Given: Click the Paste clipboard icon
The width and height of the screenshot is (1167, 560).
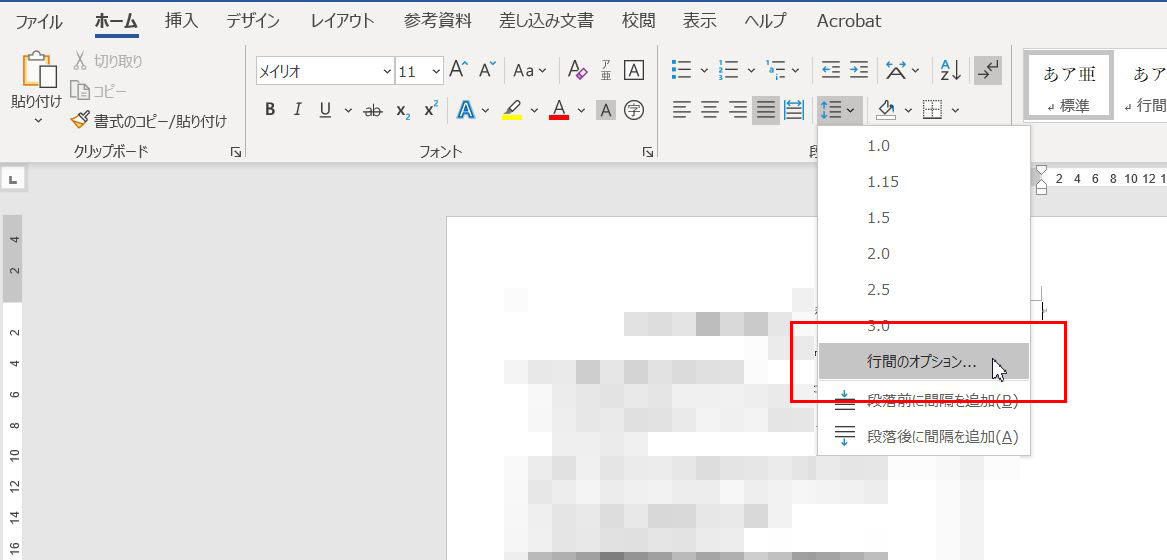Looking at the screenshot, I should pyautogui.click(x=37, y=71).
